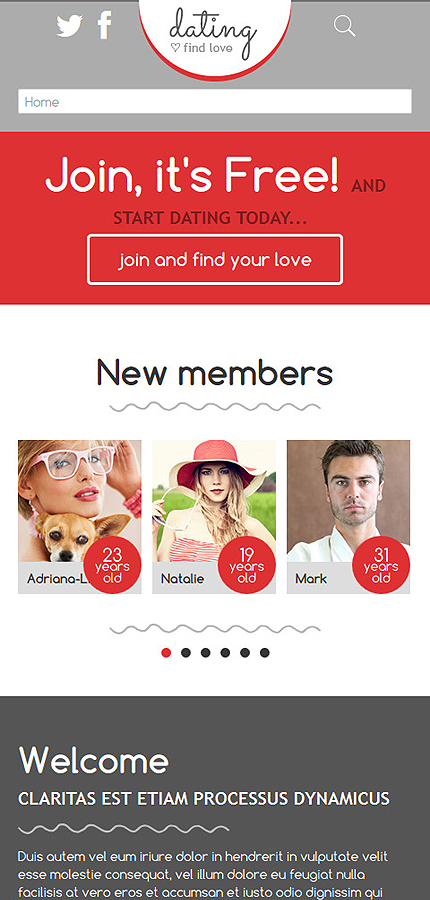
Task: Select the fourth carousel dot
Action: (x=225, y=653)
